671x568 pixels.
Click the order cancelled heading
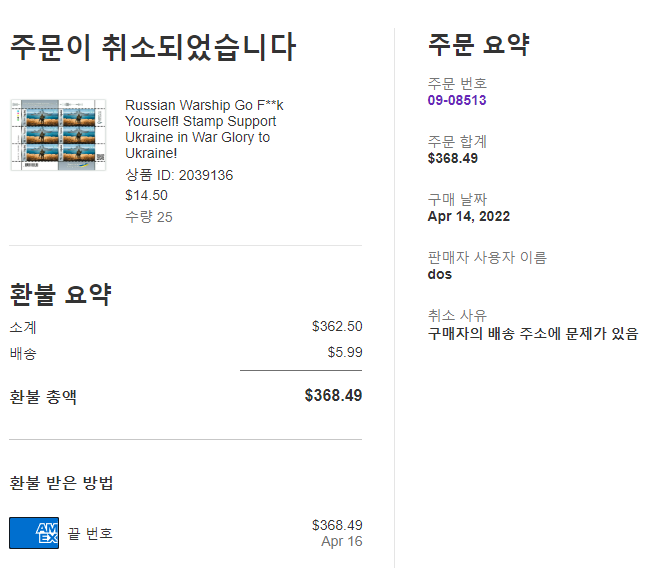pos(152,47)
